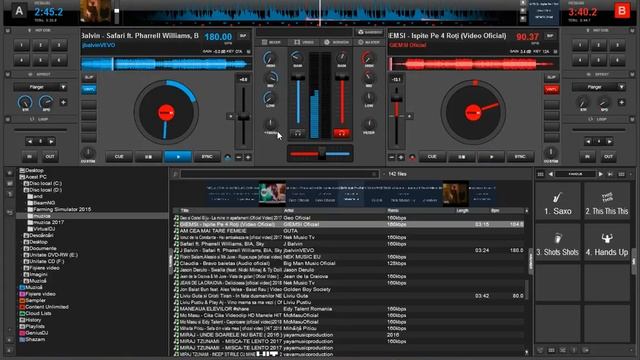Screen dimensions: 640x360
Task: Select deck B button in top-right corner
Action: coord(622,11)
